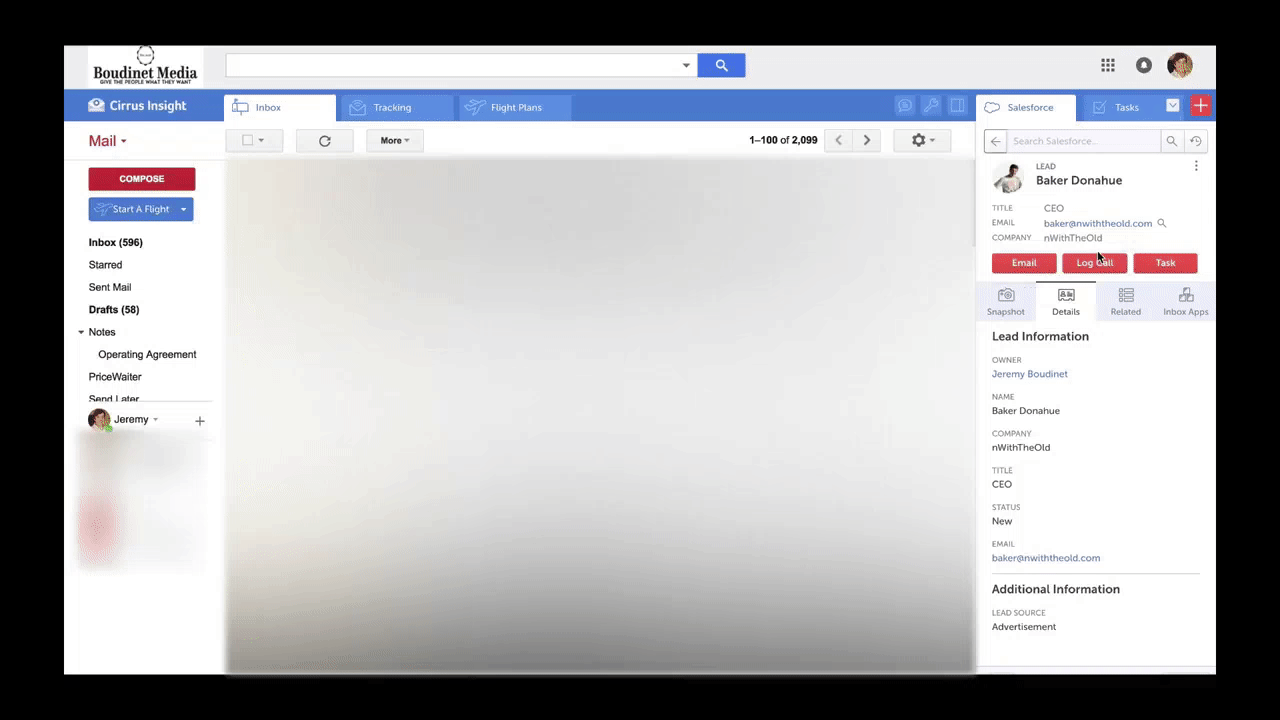The height and width of the screenshot is (720, 1280).
Task: Open the Operating Agreement label
Action: pyautogui.click(x=147, y=354)
